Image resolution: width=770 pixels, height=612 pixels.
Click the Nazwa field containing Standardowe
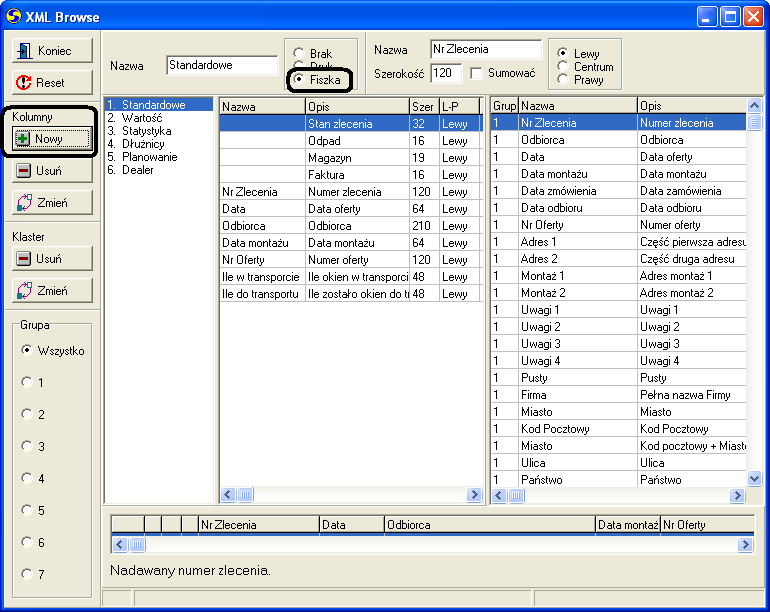pyautogui.click(x=222, y=65)
